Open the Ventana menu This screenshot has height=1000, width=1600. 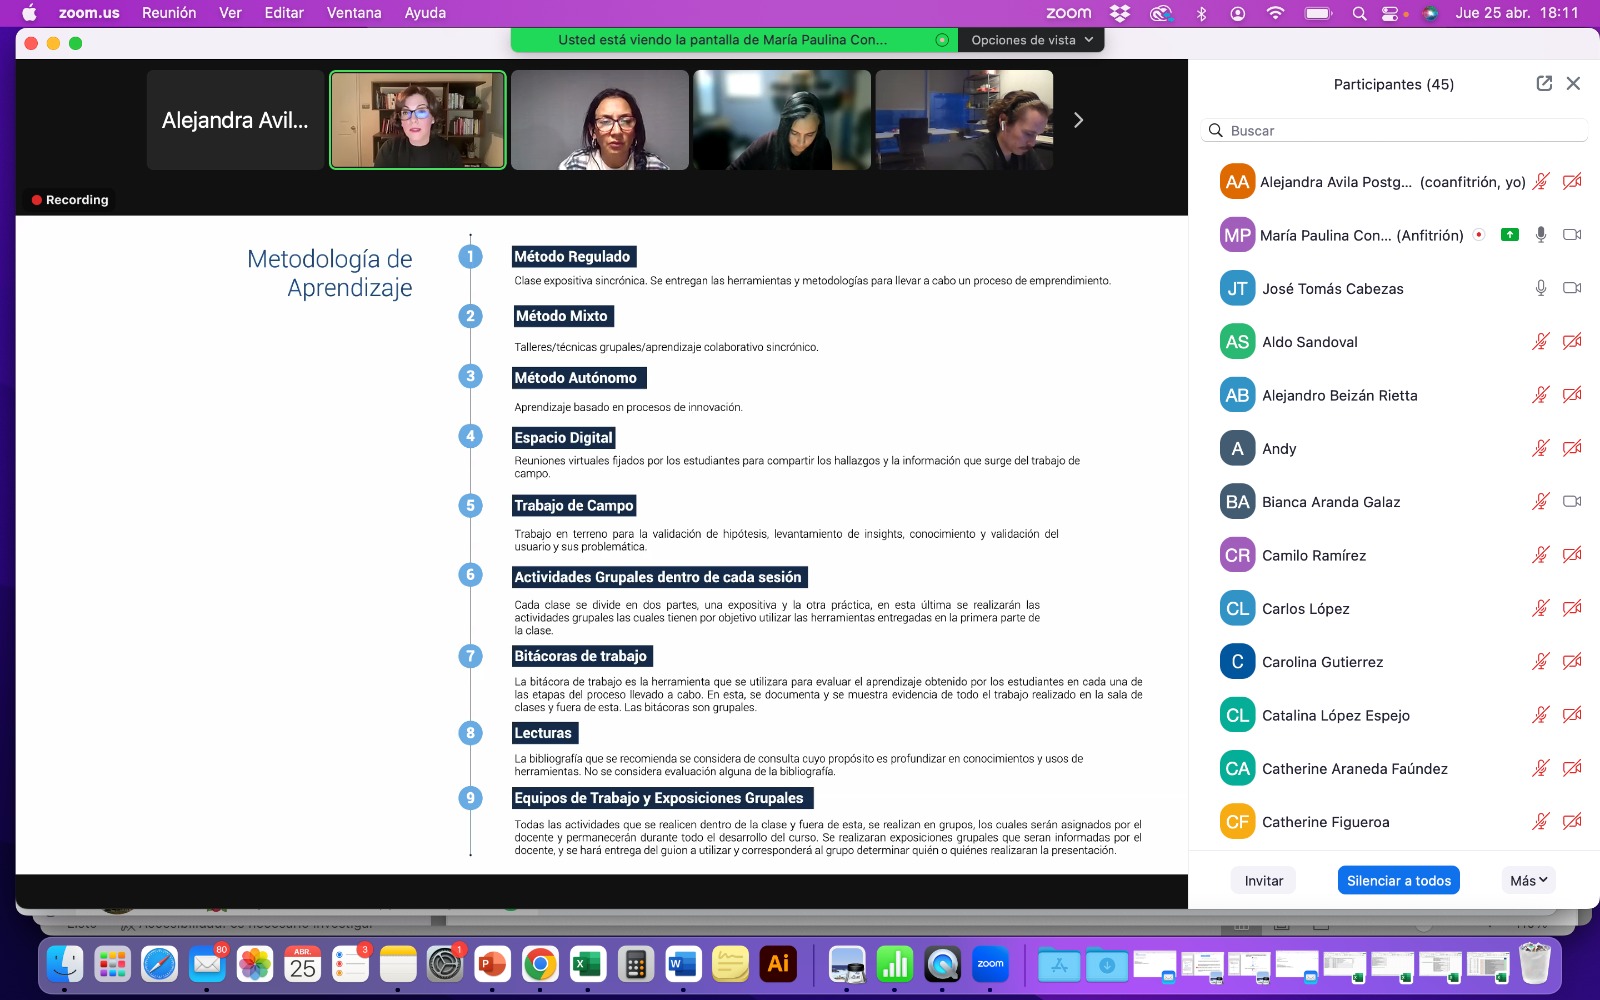pyautogui.click(x=354, y=13)
